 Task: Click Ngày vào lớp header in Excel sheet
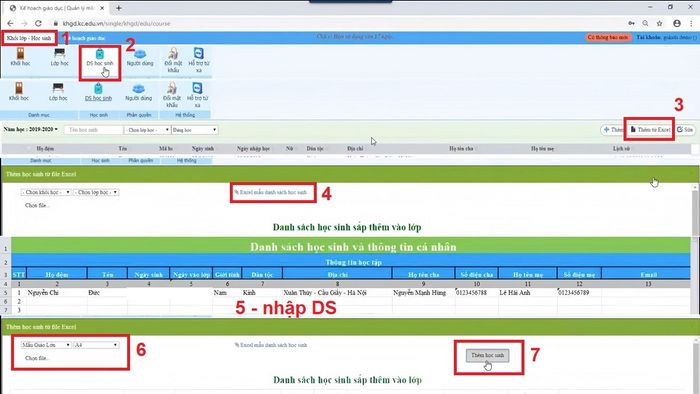[x=191, y=274]
